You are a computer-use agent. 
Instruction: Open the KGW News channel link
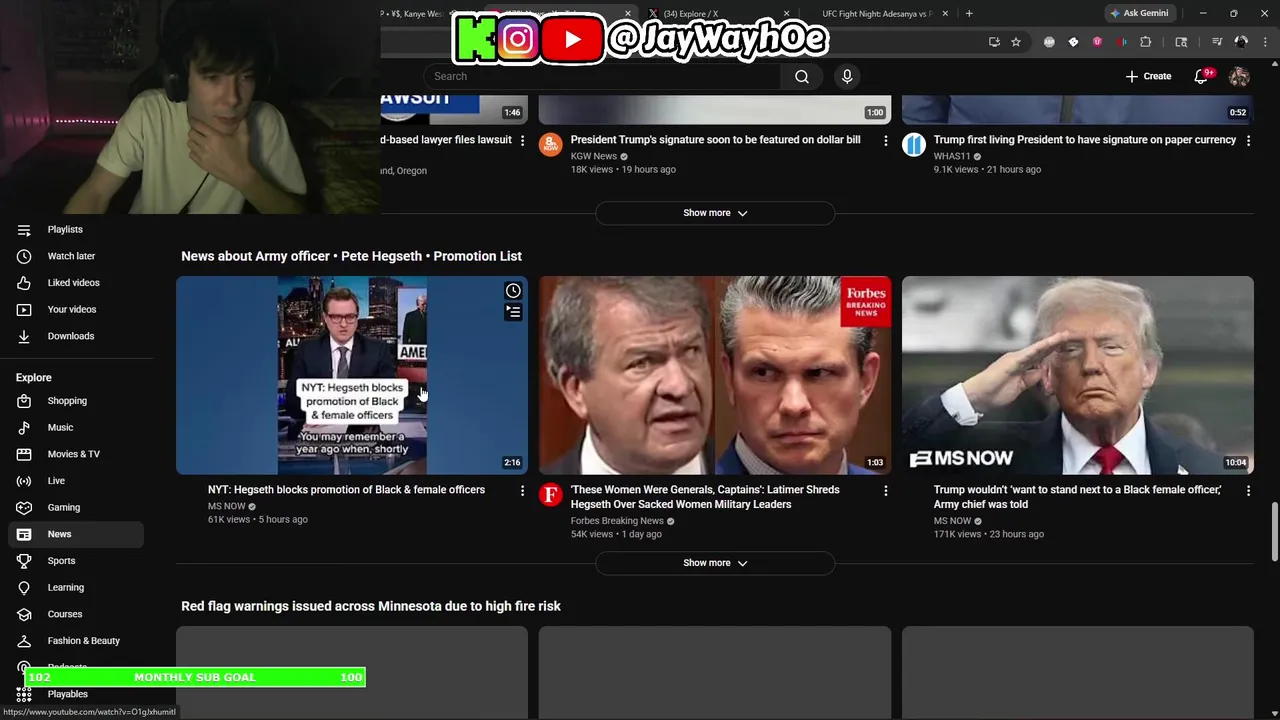(x=594, y=156)
